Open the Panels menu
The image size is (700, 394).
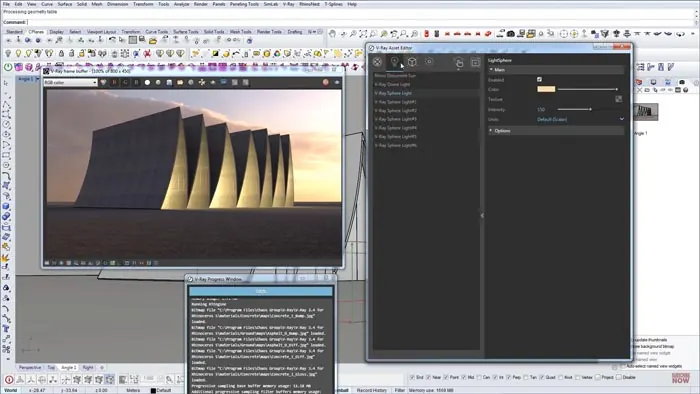tap(219, 4)
